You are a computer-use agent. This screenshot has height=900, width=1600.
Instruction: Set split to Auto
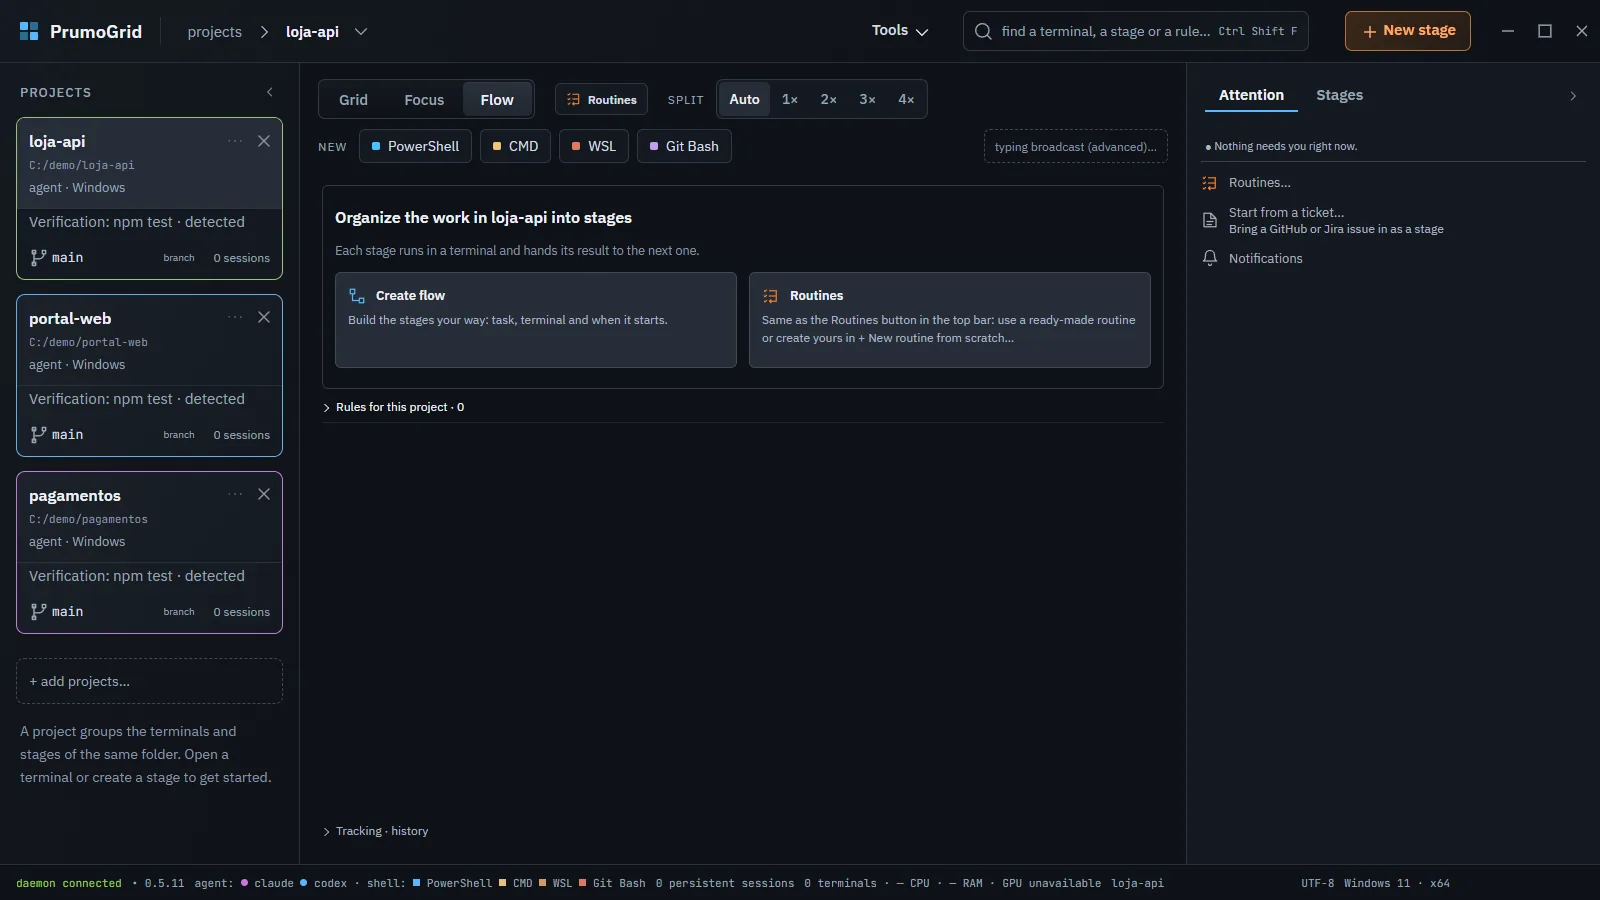(744, 100)
